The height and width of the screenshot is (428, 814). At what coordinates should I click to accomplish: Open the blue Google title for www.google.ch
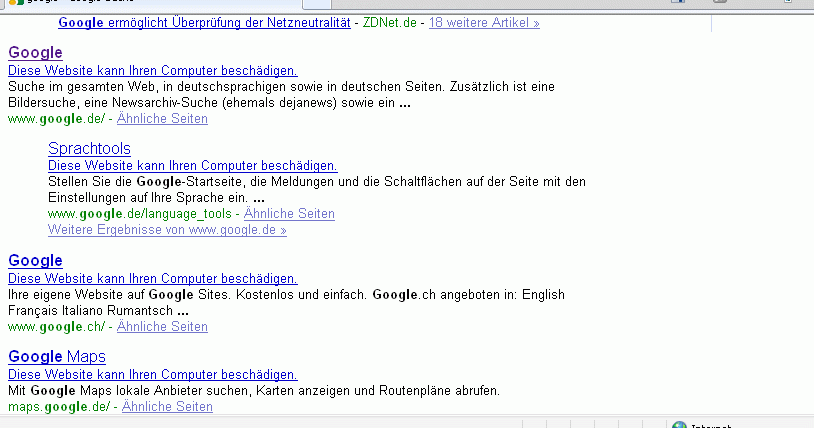point(35,260)
